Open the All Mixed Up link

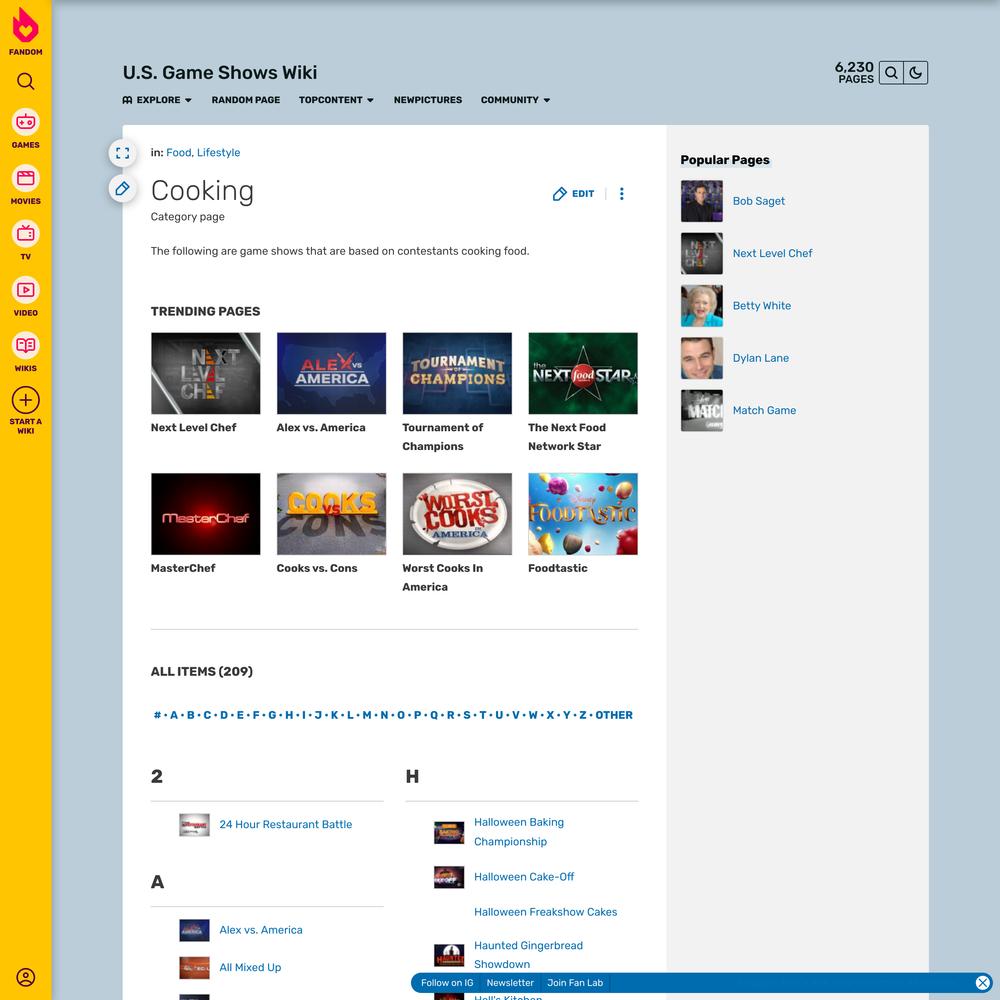tap(250, 967)
